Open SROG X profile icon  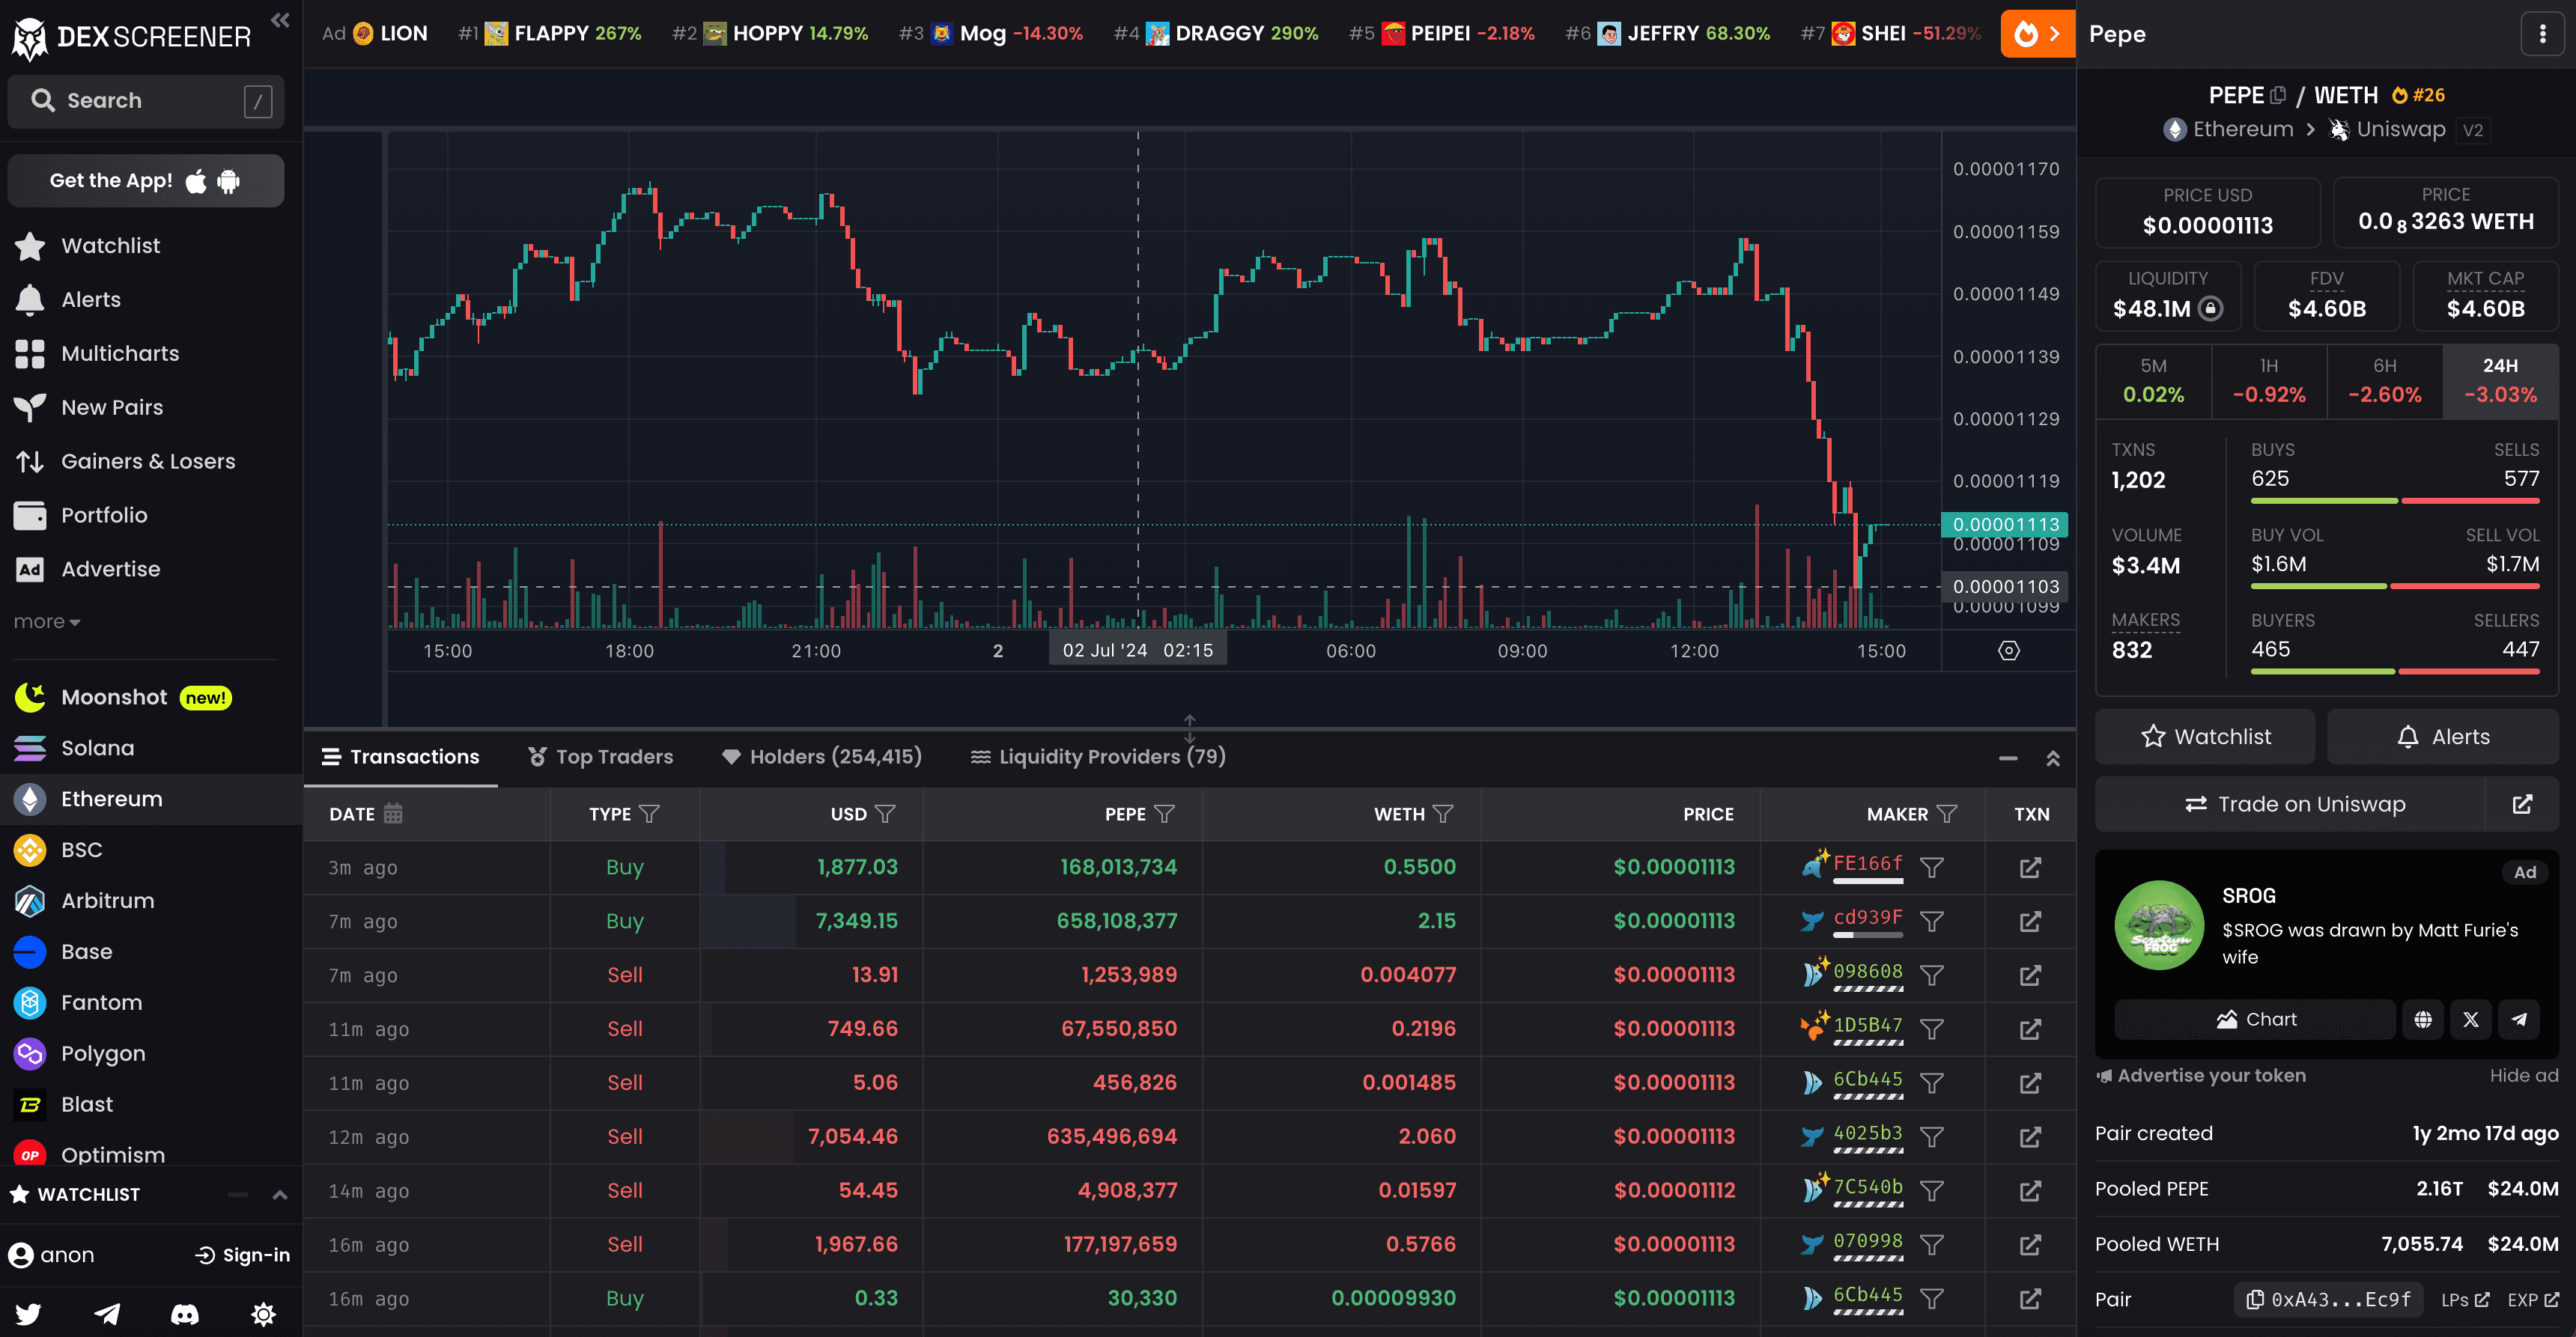2471,1020
